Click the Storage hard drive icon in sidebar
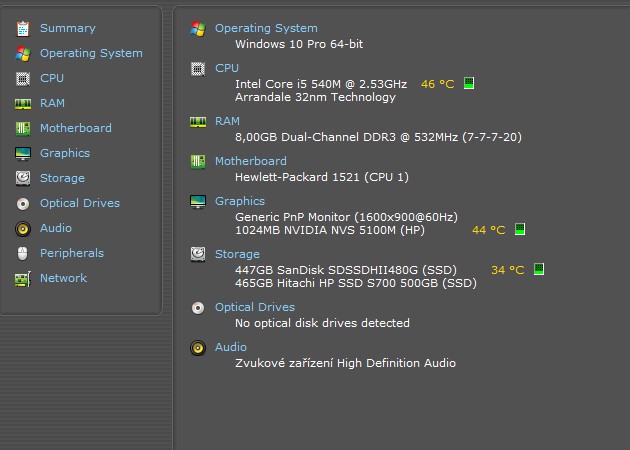 click(x=23, y=178)
